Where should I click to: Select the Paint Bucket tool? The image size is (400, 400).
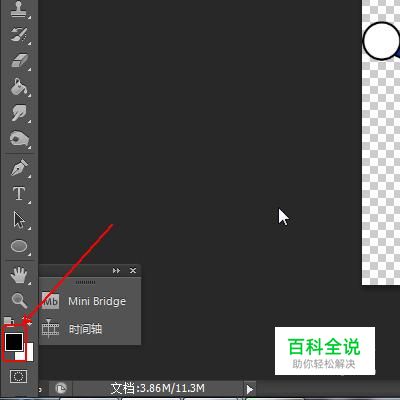(19, 87)
